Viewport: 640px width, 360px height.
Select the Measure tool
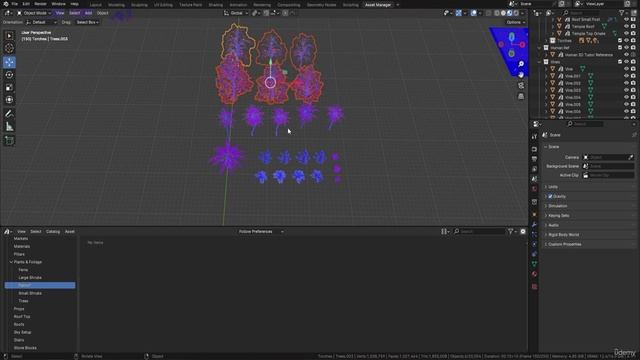click(9, 127)
